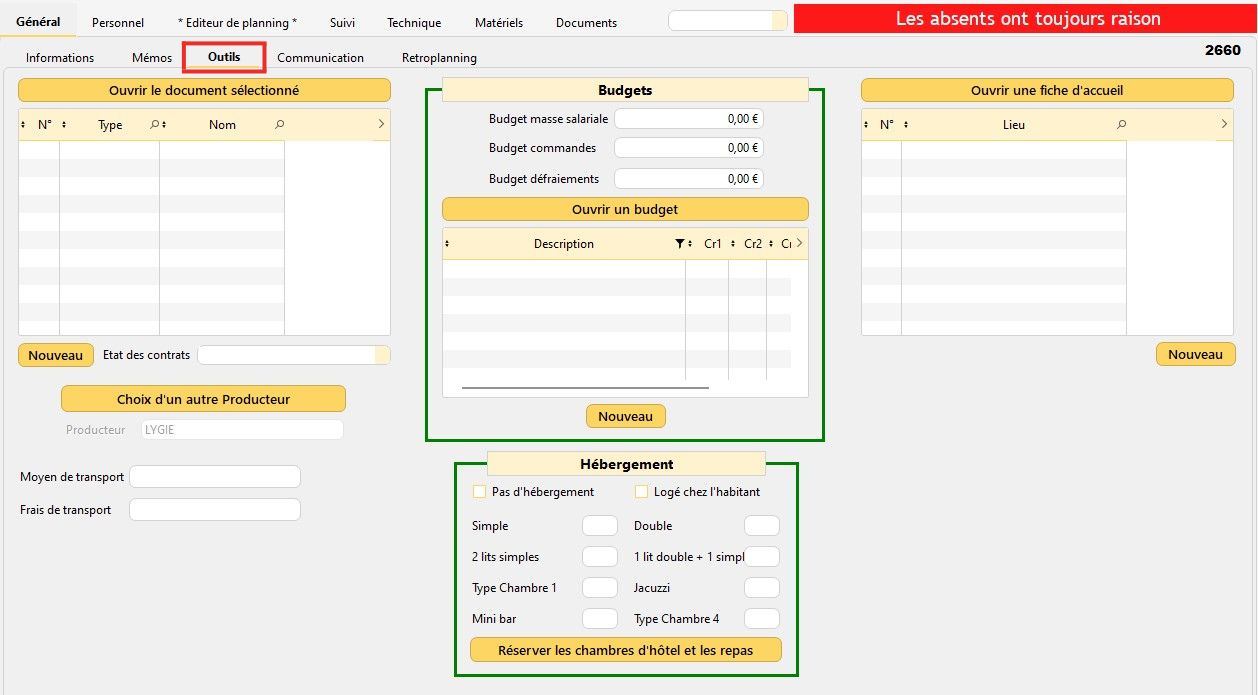Click sort arrows before Description column
1258x695 pixels.
coord(447,244)
